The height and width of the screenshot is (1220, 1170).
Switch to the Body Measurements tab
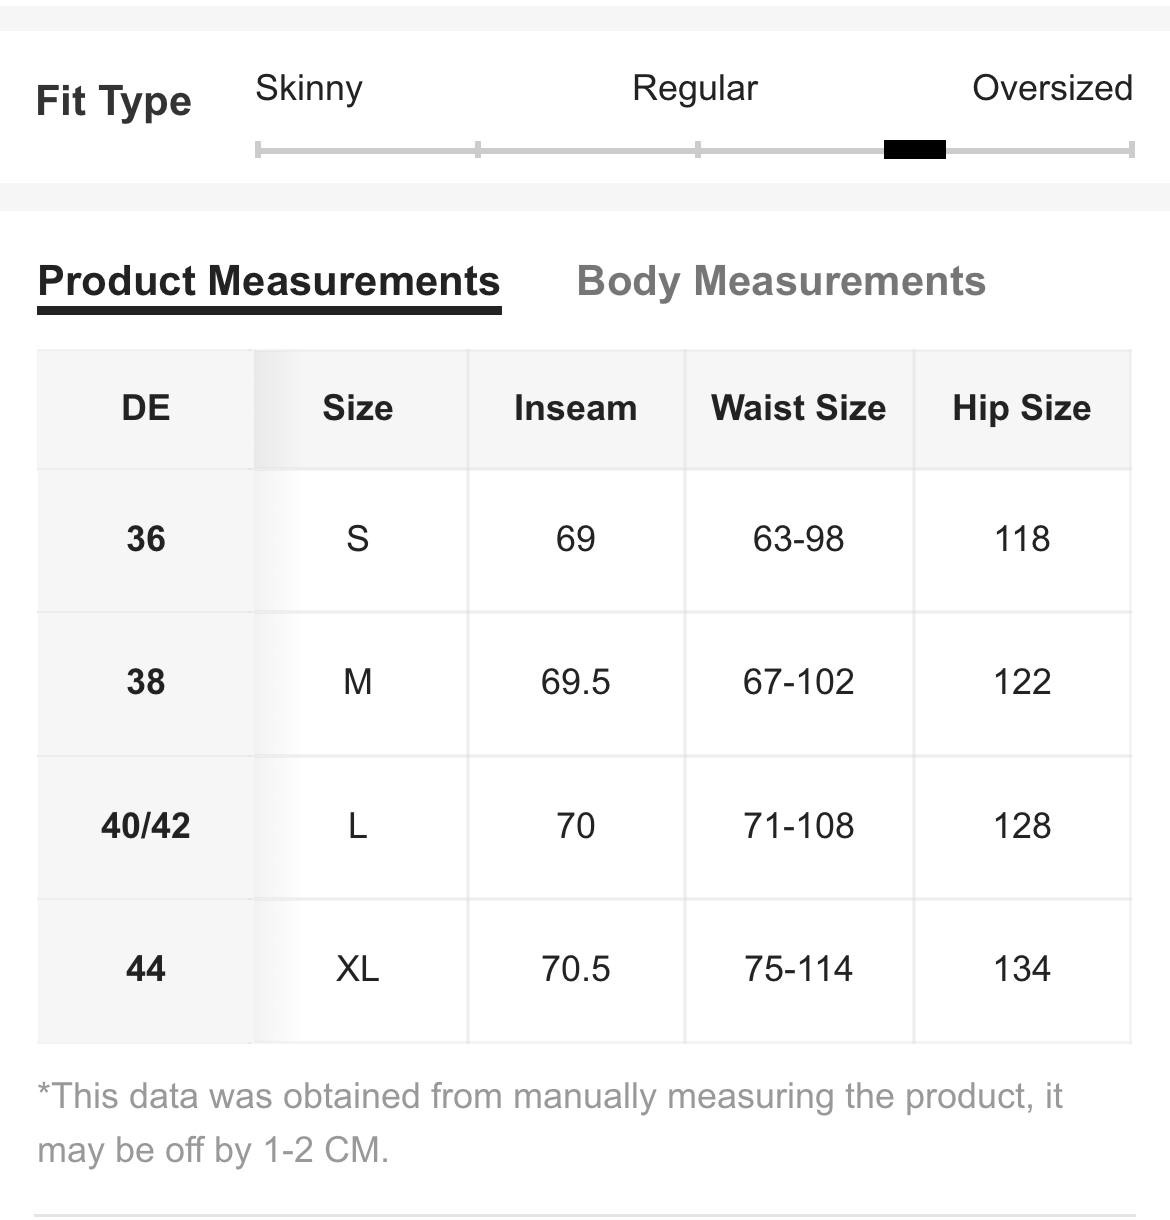[781, 281]
